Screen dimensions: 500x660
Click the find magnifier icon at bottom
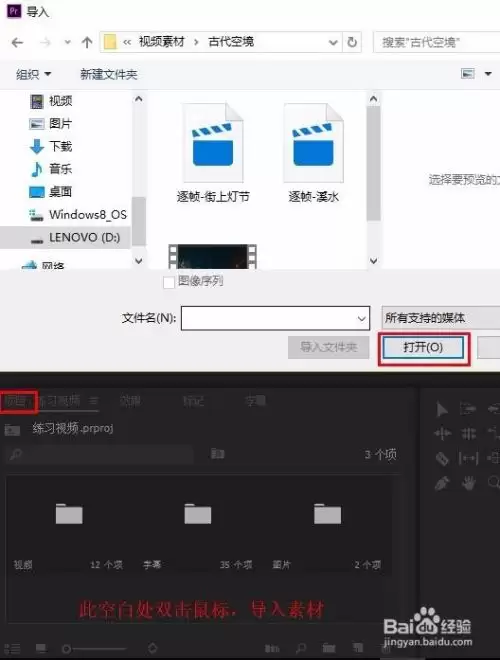[x=301, y=648]
